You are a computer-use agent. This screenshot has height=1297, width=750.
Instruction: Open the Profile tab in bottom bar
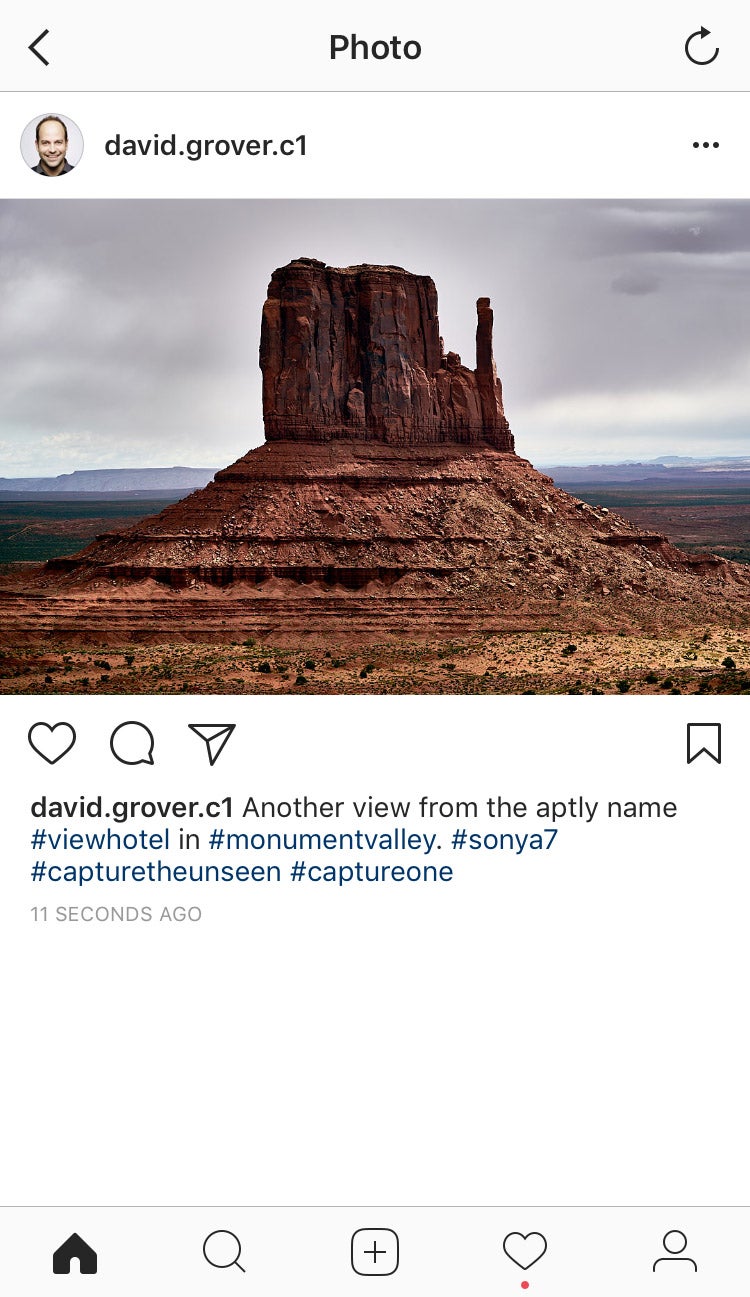675,1252
